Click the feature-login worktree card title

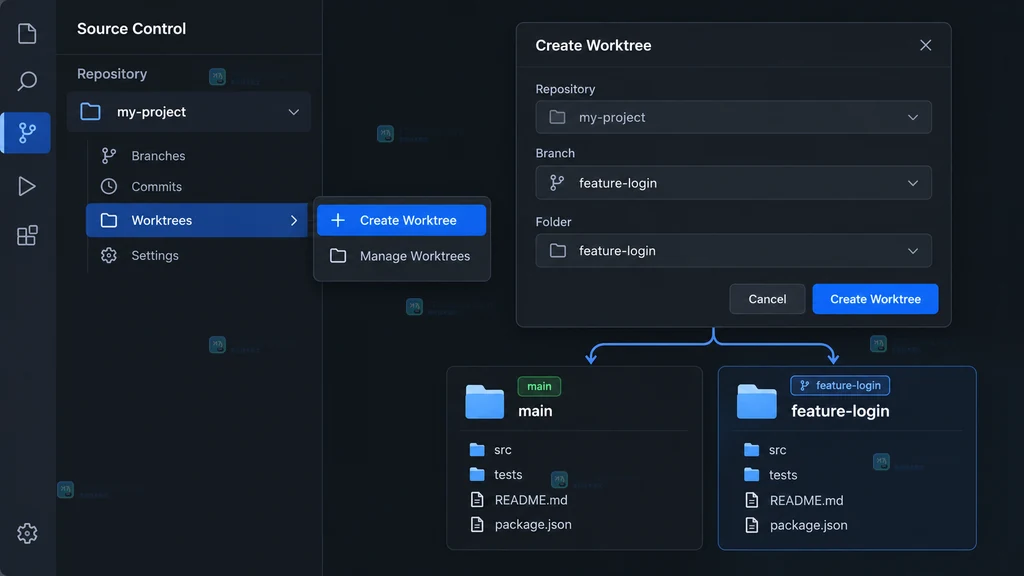point(840,411)
